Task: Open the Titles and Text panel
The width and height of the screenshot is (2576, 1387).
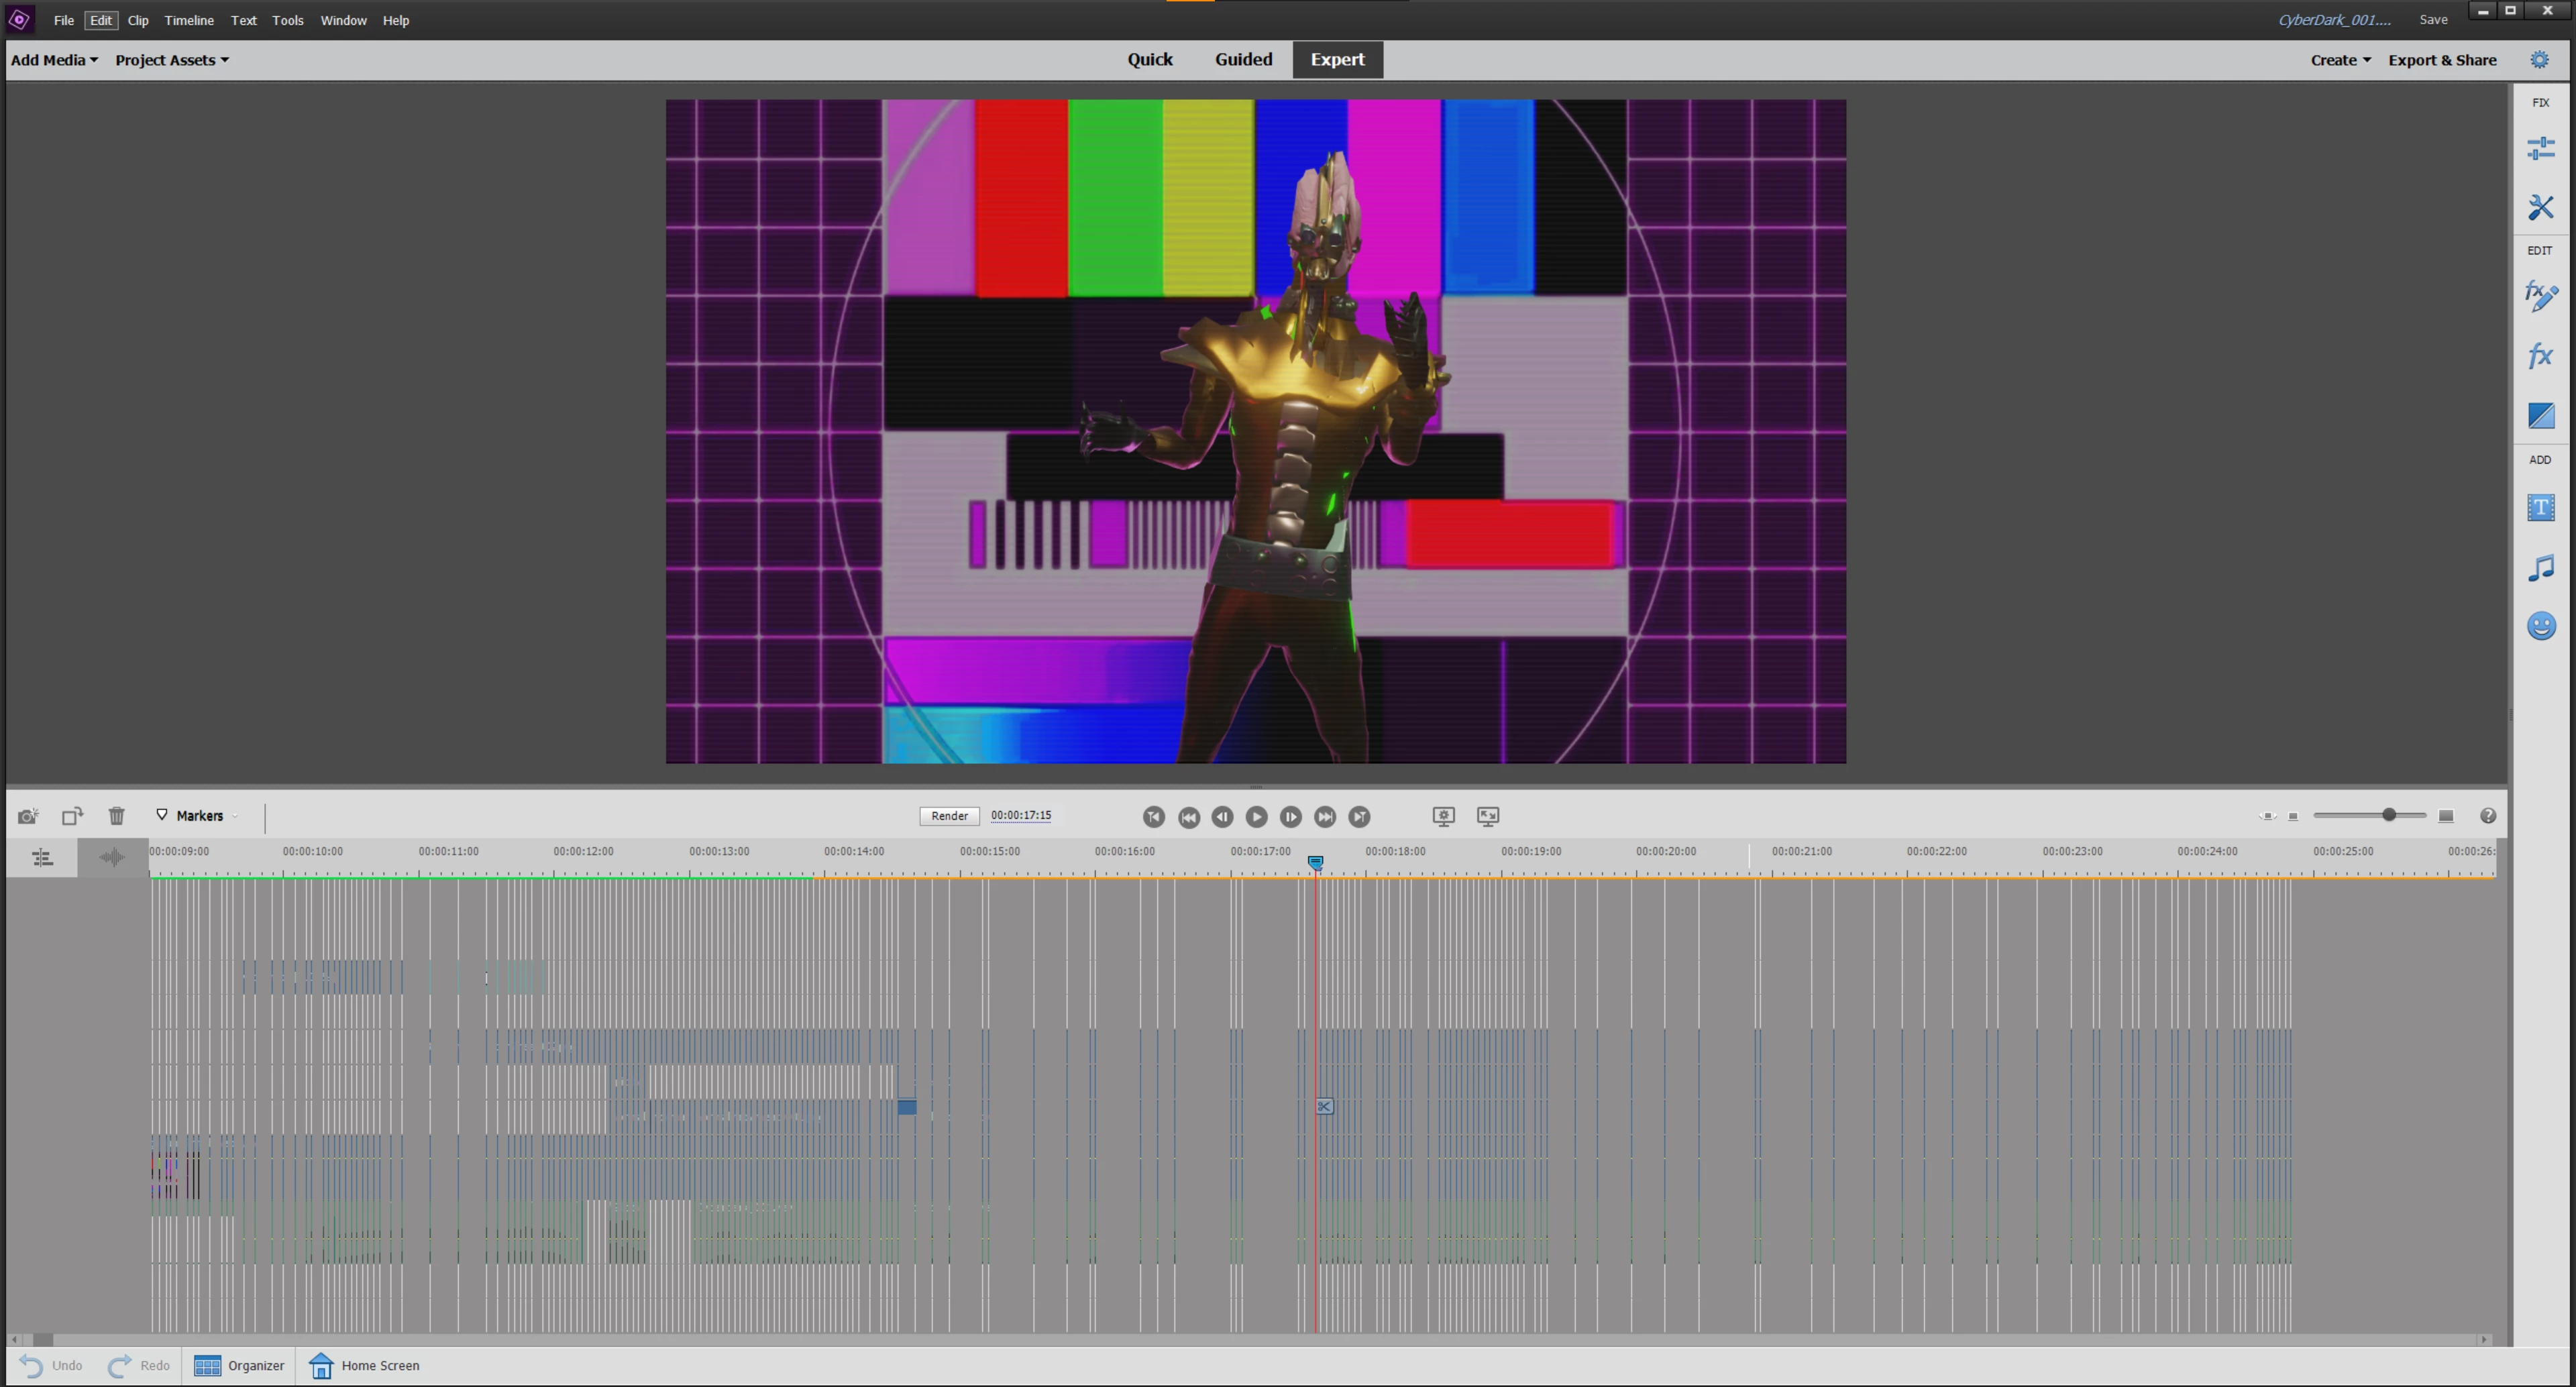Action: click(x=2540, y=508)
